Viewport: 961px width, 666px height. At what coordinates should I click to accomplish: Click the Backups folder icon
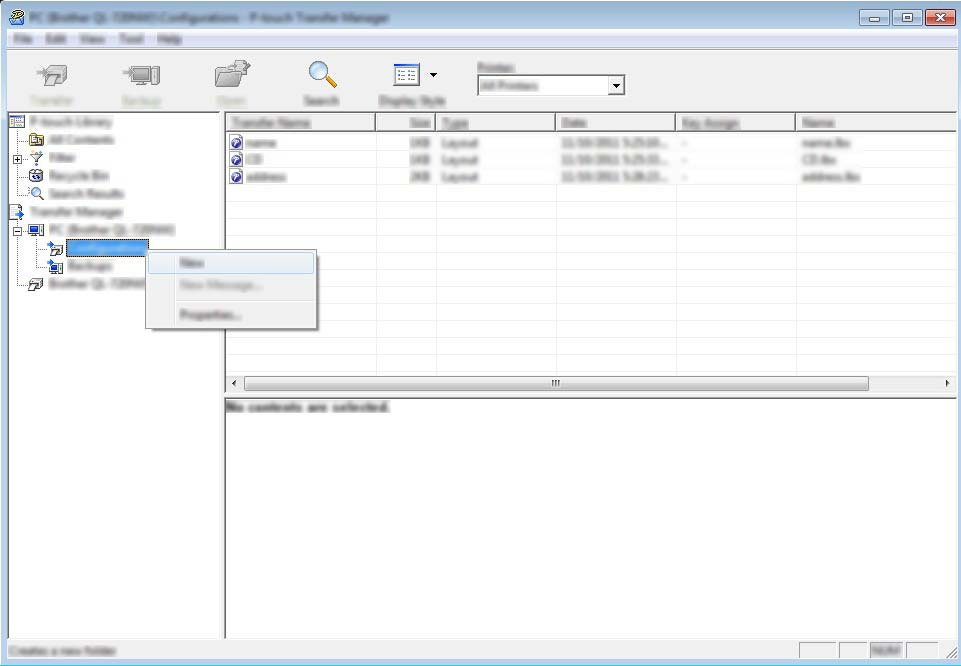(55, 267)
